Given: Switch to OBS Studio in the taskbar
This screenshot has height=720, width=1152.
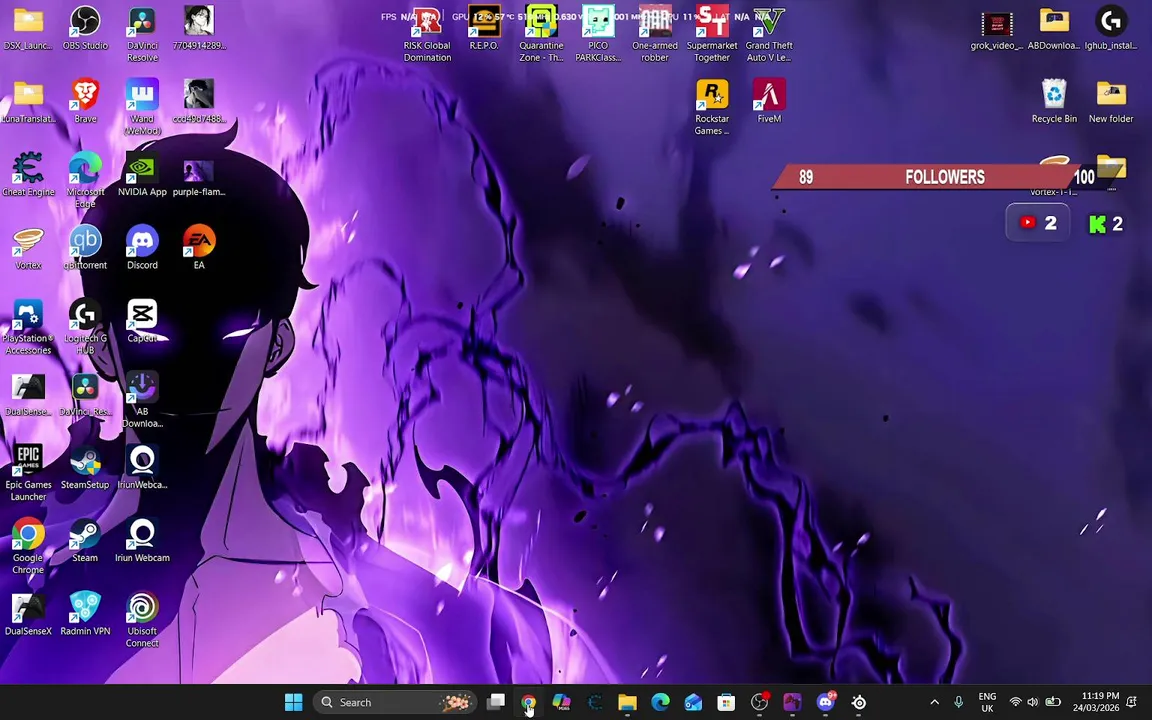Looking at the screenshot, I should 760,702.
